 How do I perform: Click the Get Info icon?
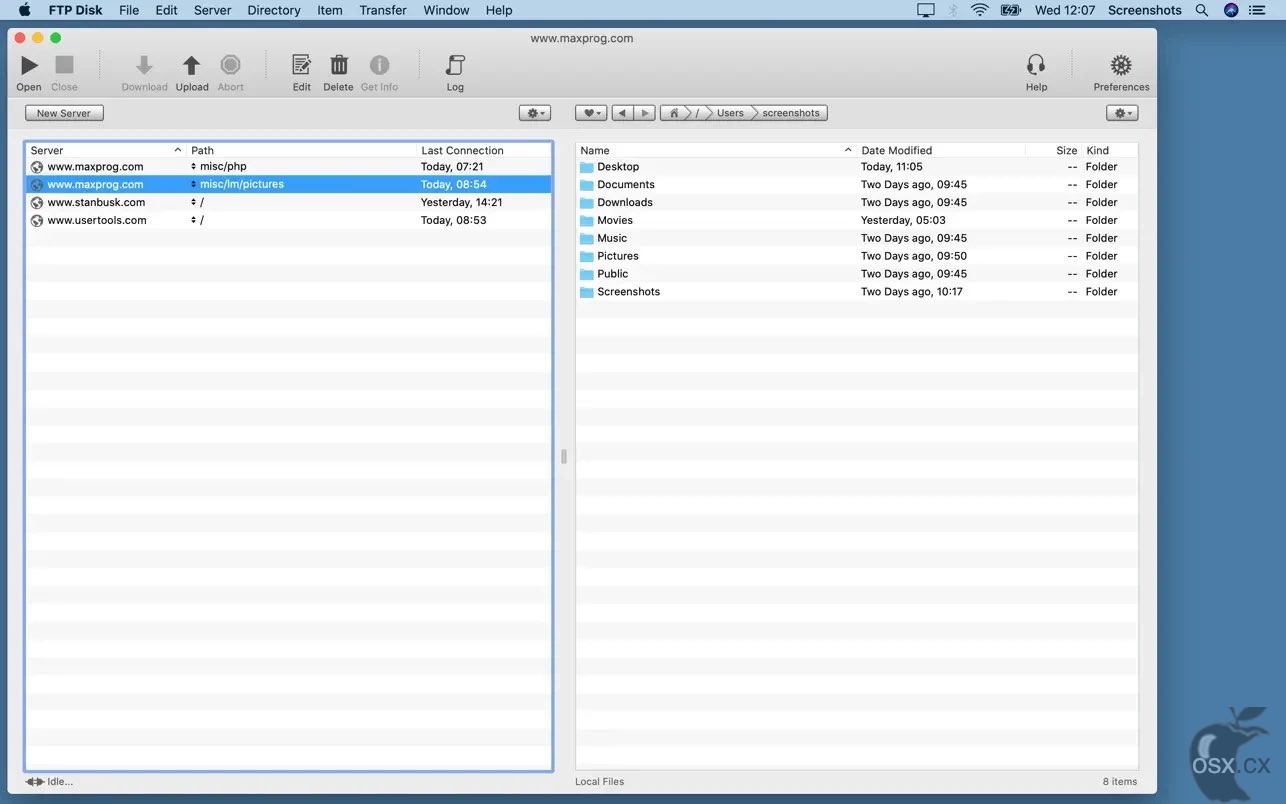(x=379, y=66)
